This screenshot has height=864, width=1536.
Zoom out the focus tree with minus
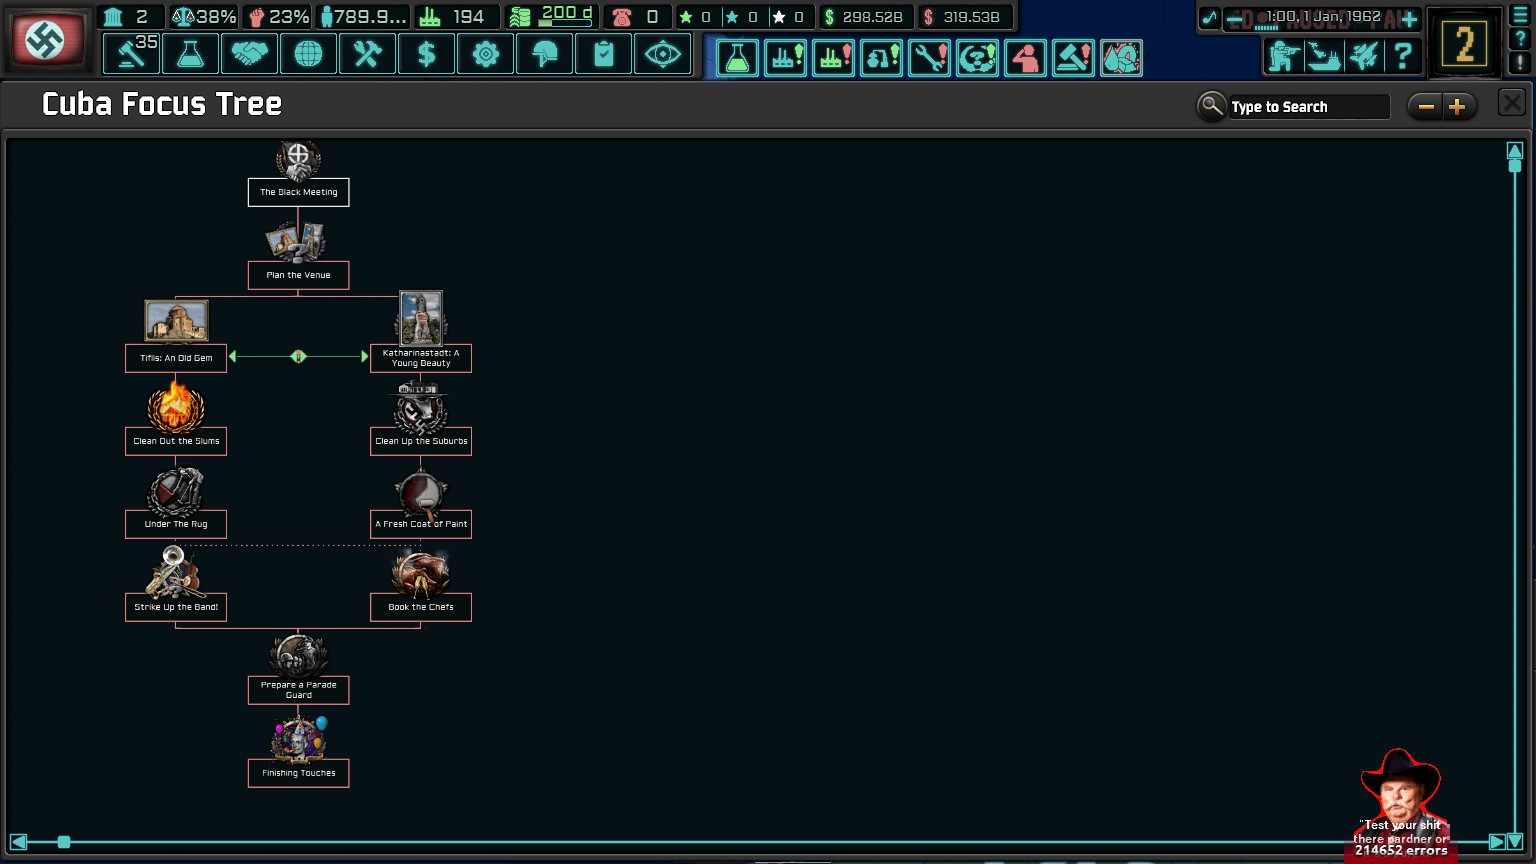coord(1426,107)
